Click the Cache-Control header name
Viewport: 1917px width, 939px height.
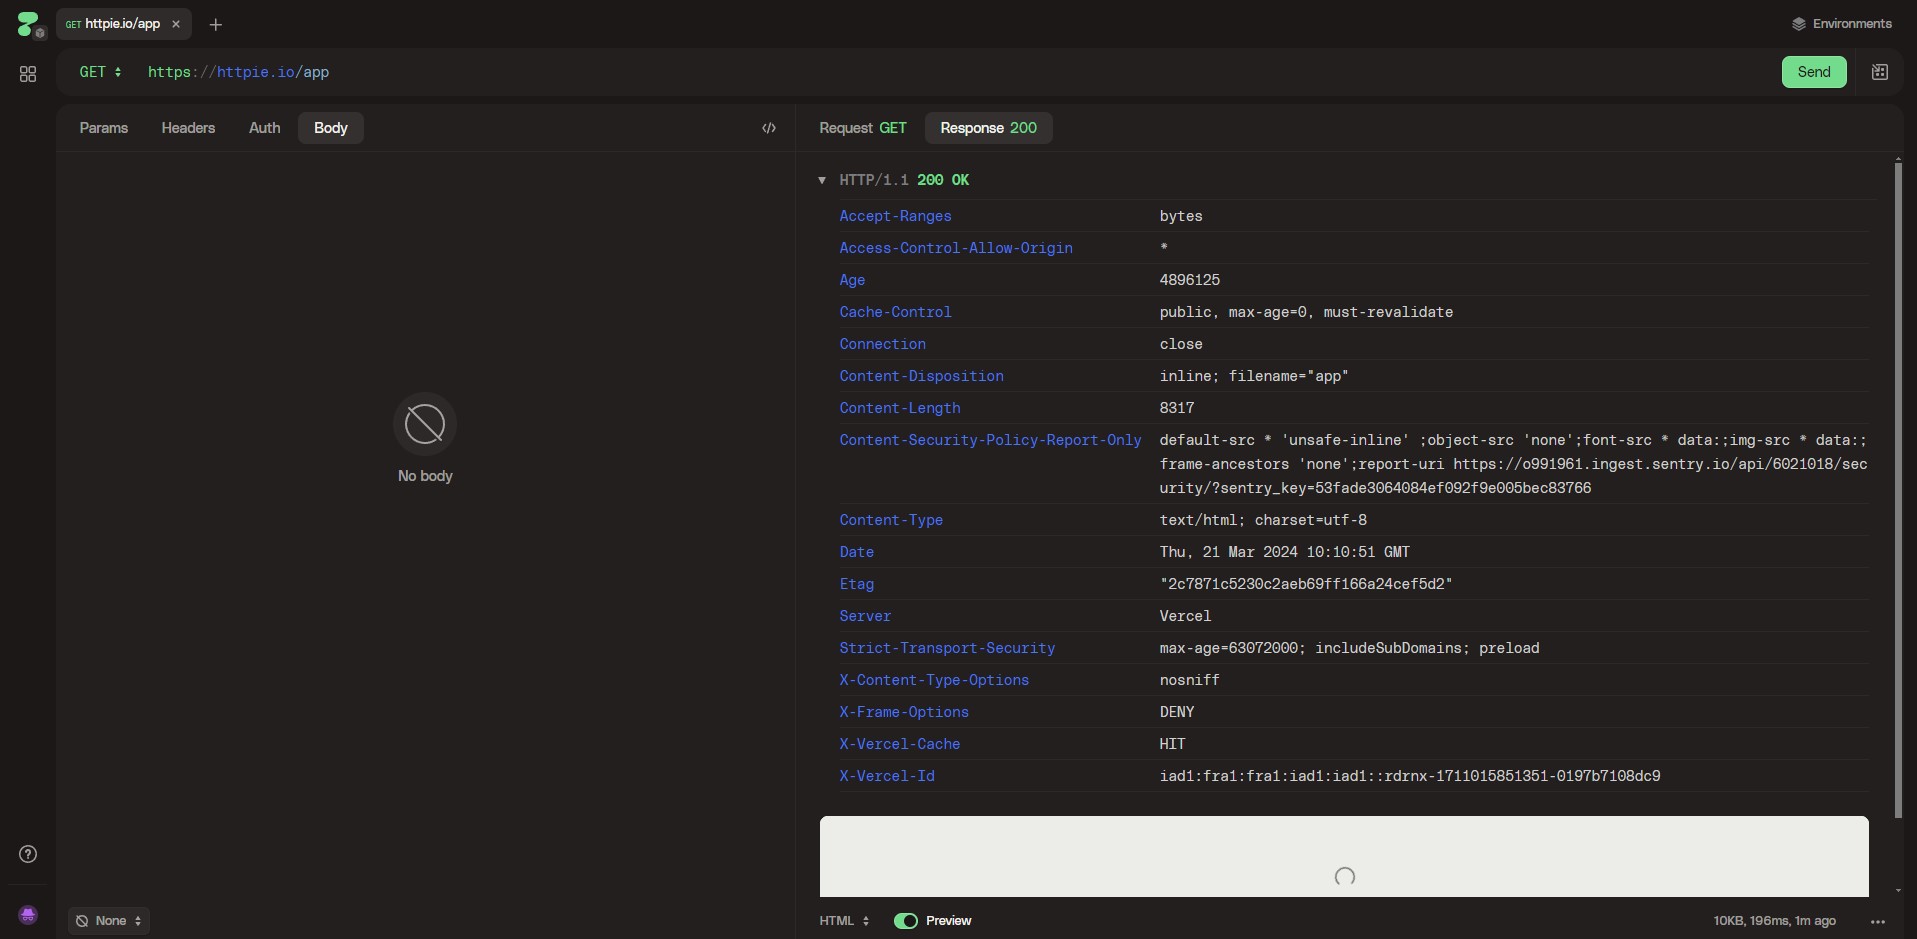(x=895, y=312)
